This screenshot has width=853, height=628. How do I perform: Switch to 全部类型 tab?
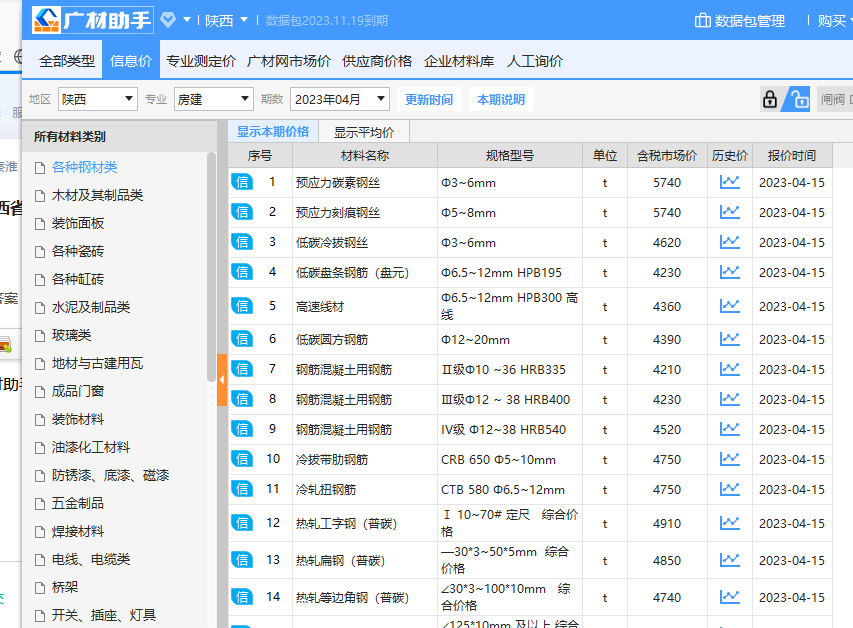(67, 60)
